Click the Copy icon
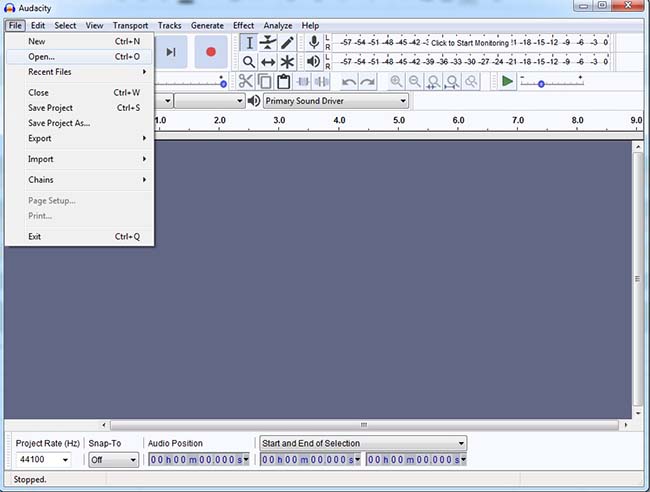Image resolution: width=650 pixels, height=492 pixels. (265, 81)
